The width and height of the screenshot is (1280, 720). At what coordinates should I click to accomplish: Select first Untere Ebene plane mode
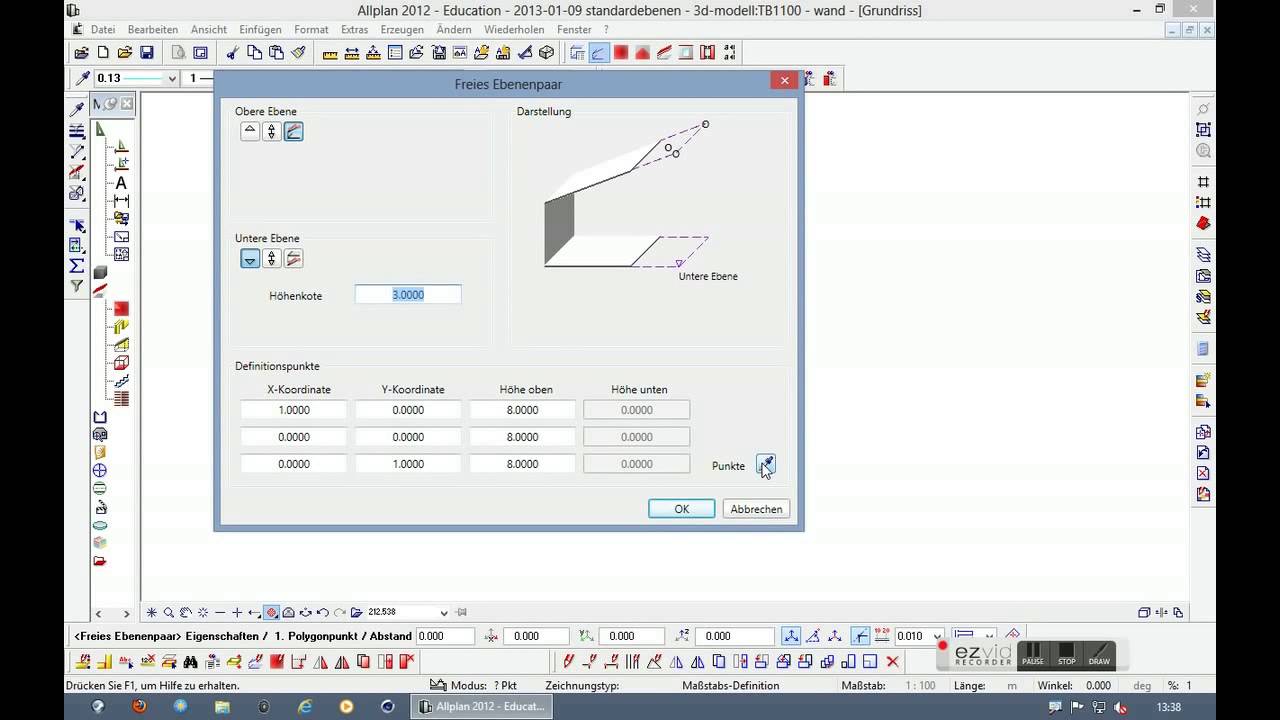click(x=250, y=259)
